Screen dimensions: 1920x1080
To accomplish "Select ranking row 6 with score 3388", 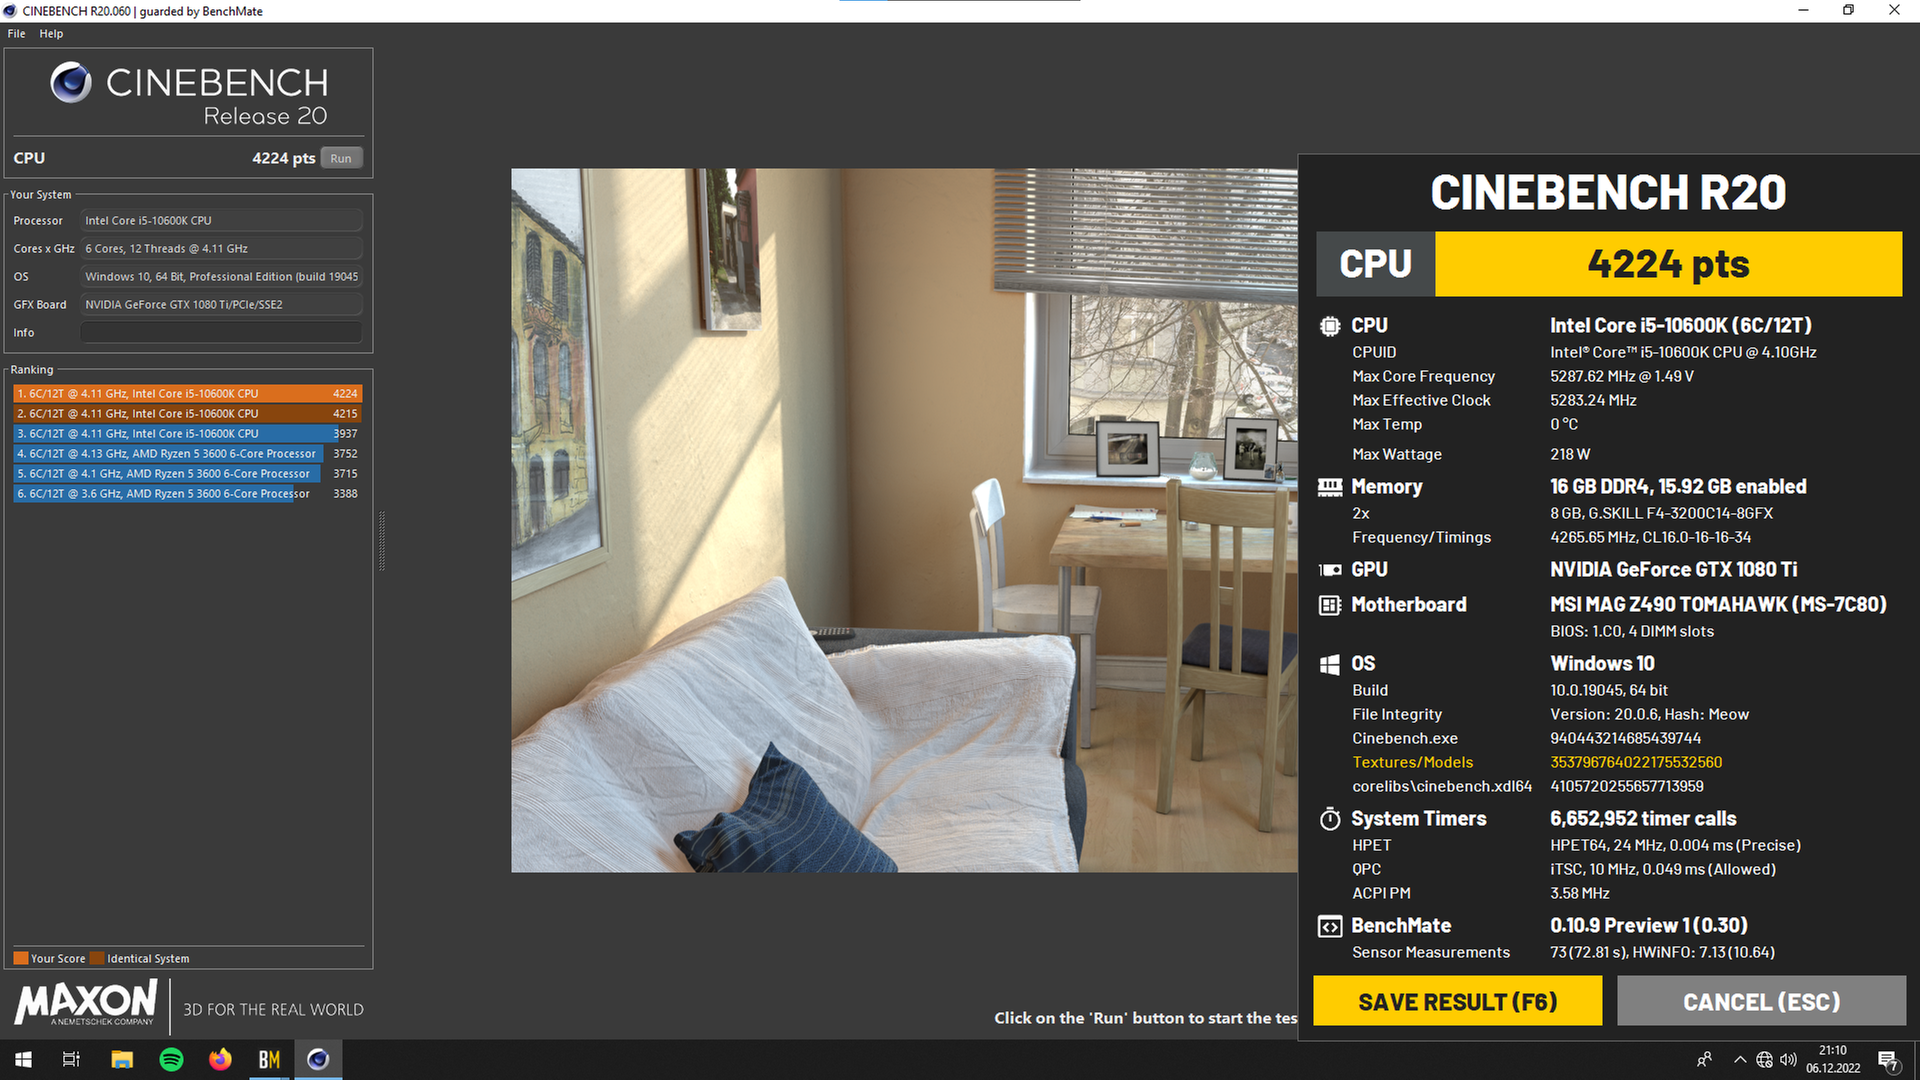I will [x=187, y=494].
